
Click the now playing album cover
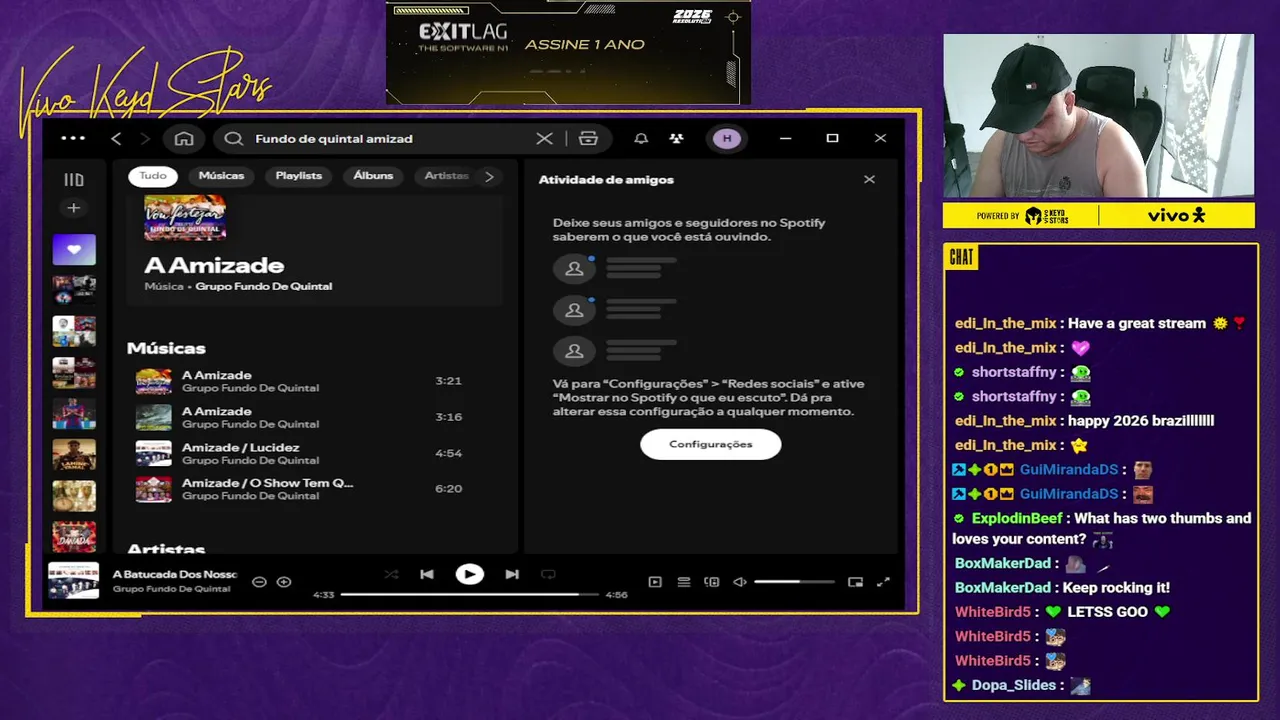(x=74, y=581)
